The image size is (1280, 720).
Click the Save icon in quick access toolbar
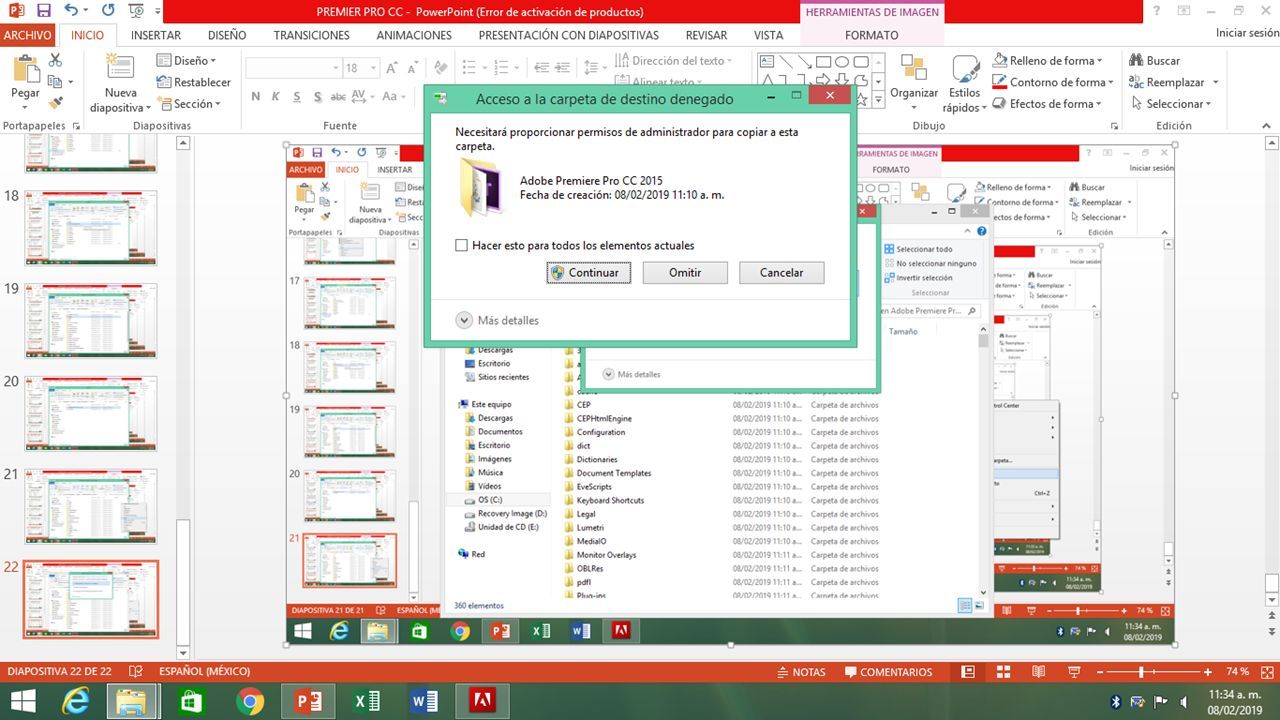pyautogui.click(x=43, y=11)
